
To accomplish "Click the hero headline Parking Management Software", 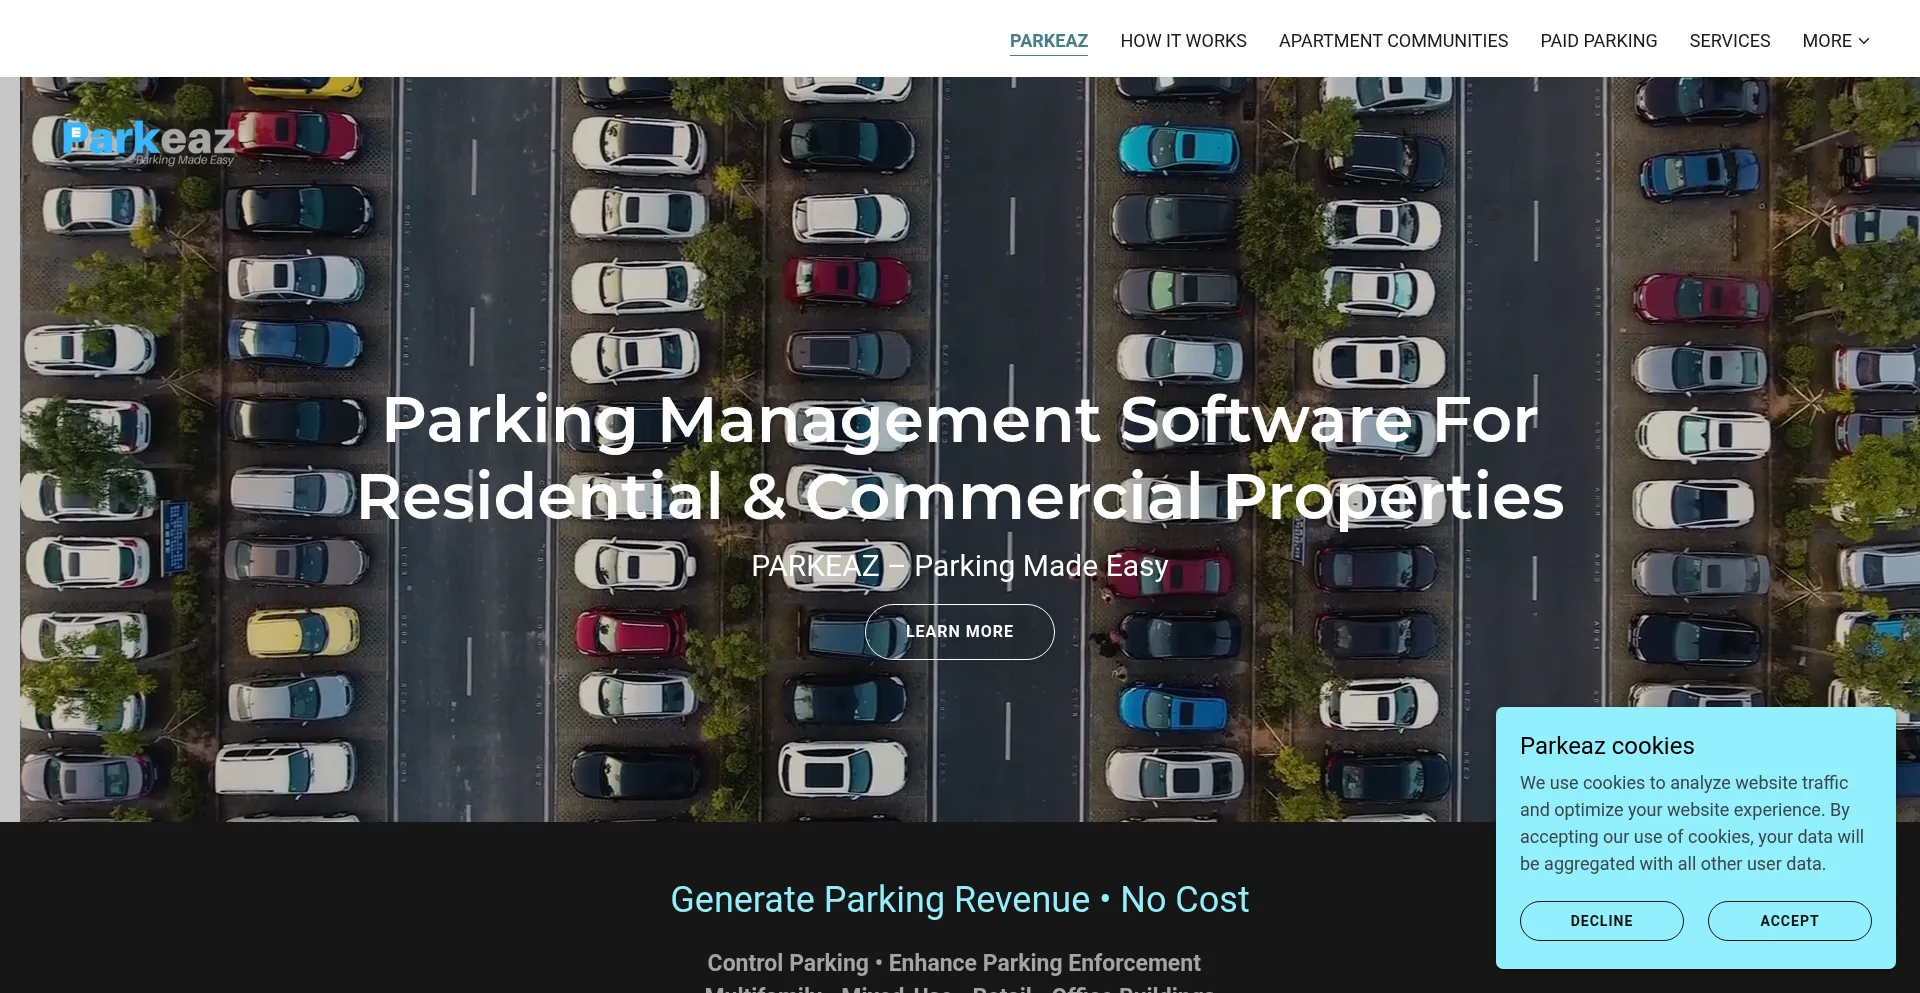I will coord(960,458).
